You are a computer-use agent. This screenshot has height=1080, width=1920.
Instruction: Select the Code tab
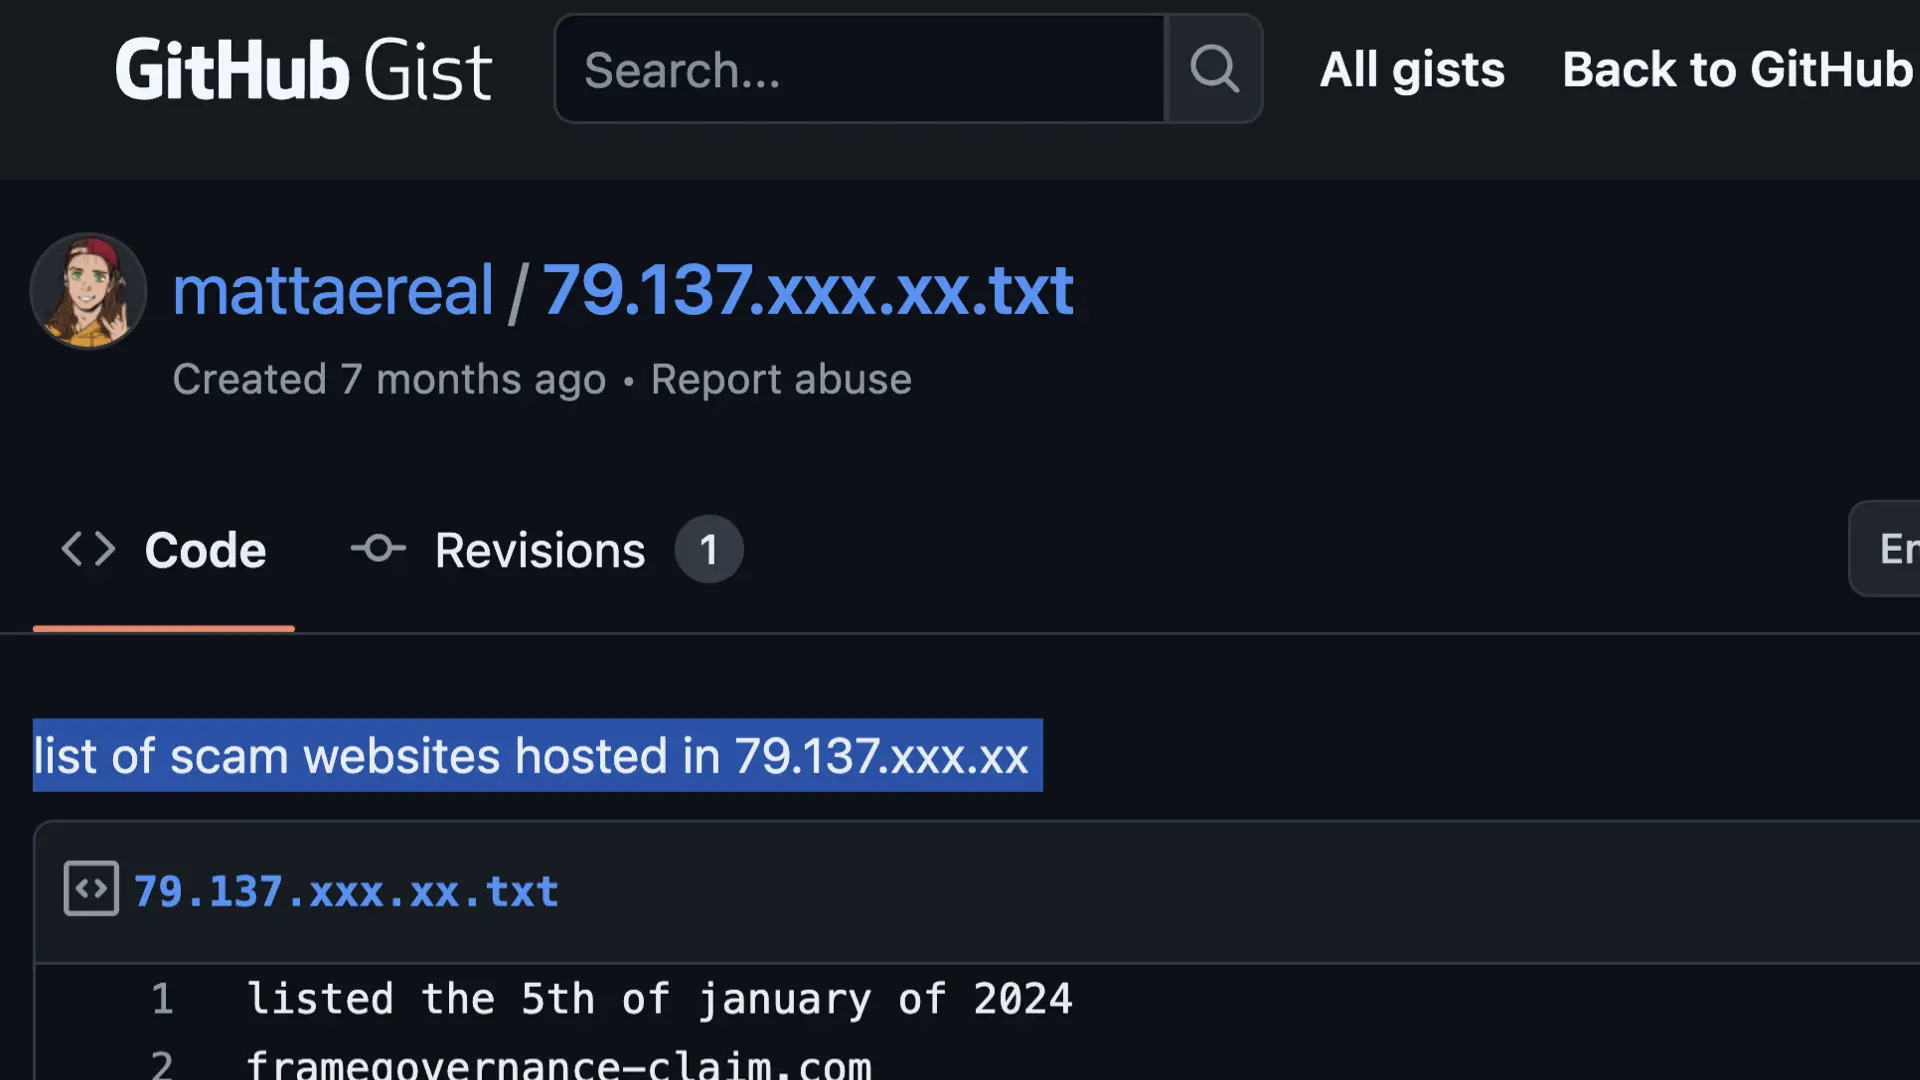pos(164,550)
